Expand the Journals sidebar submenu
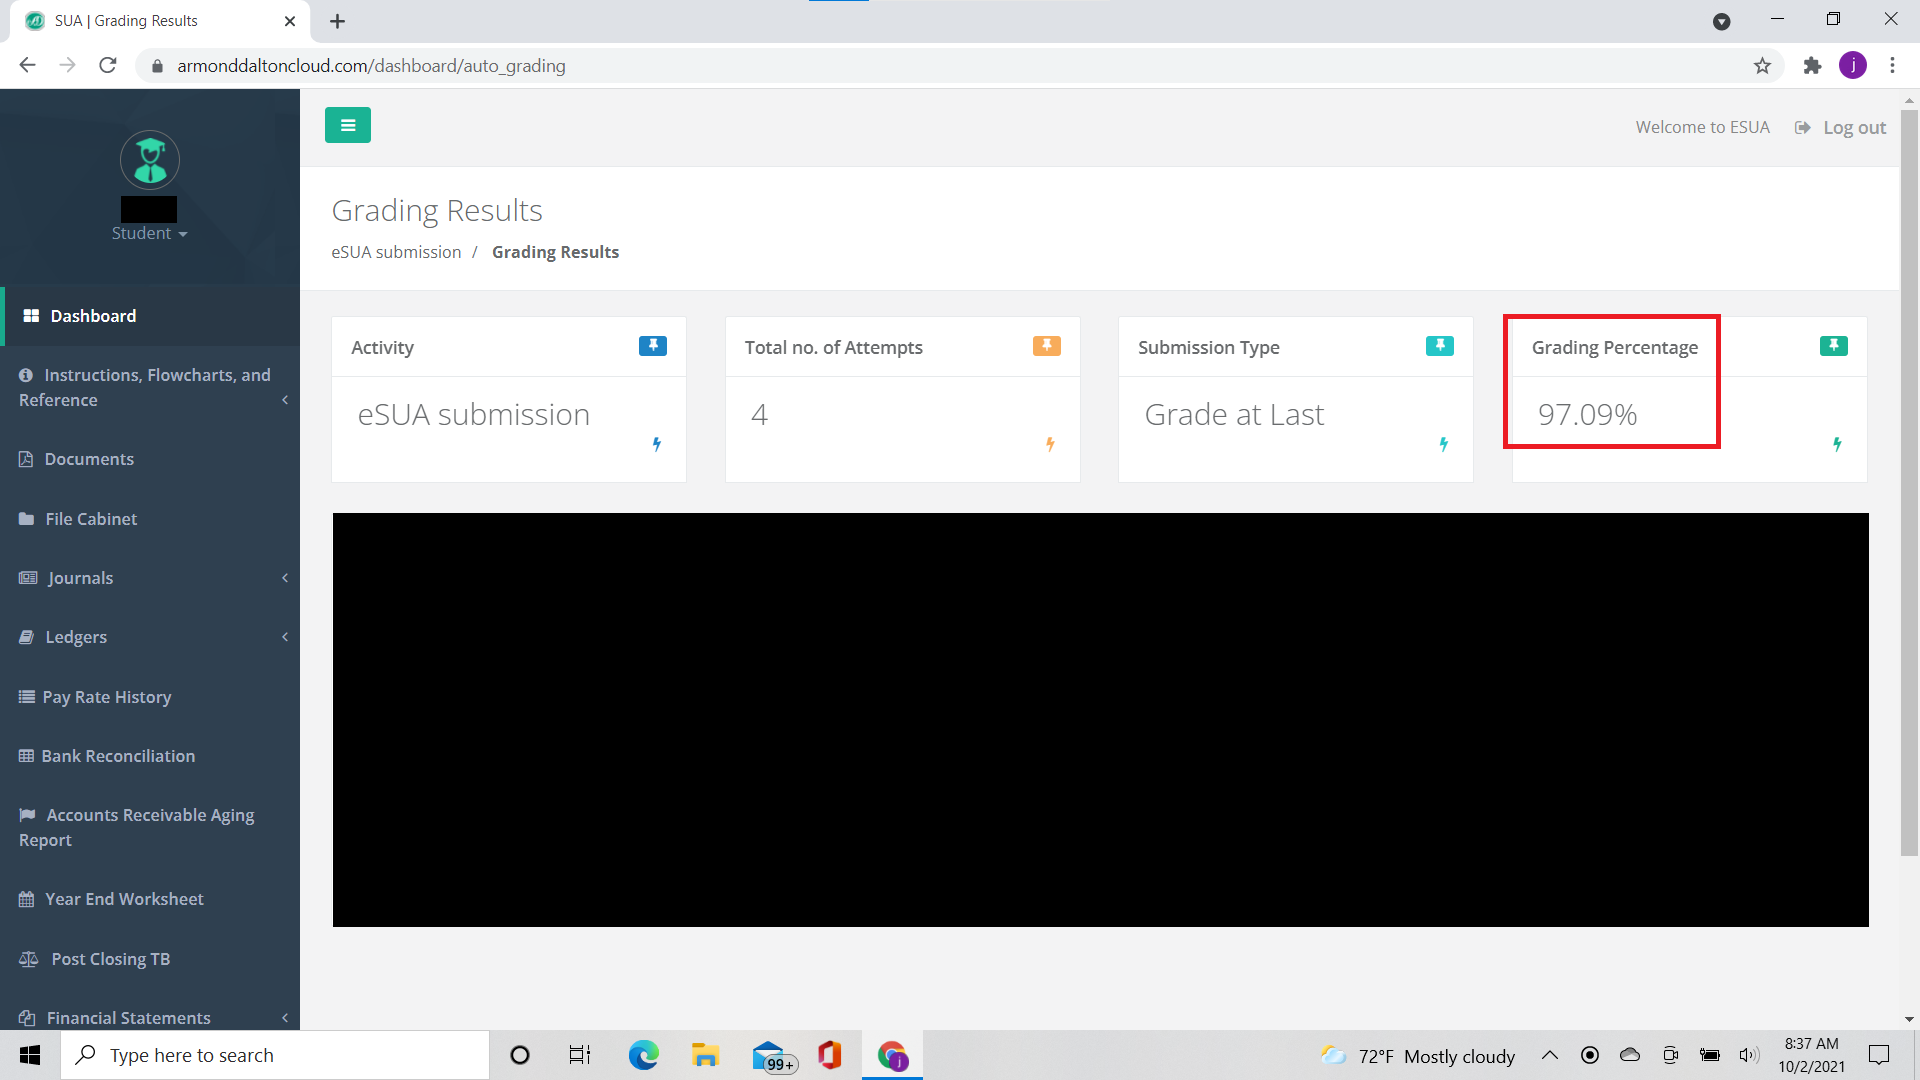 pyautogui.click(x=80, y=578)
